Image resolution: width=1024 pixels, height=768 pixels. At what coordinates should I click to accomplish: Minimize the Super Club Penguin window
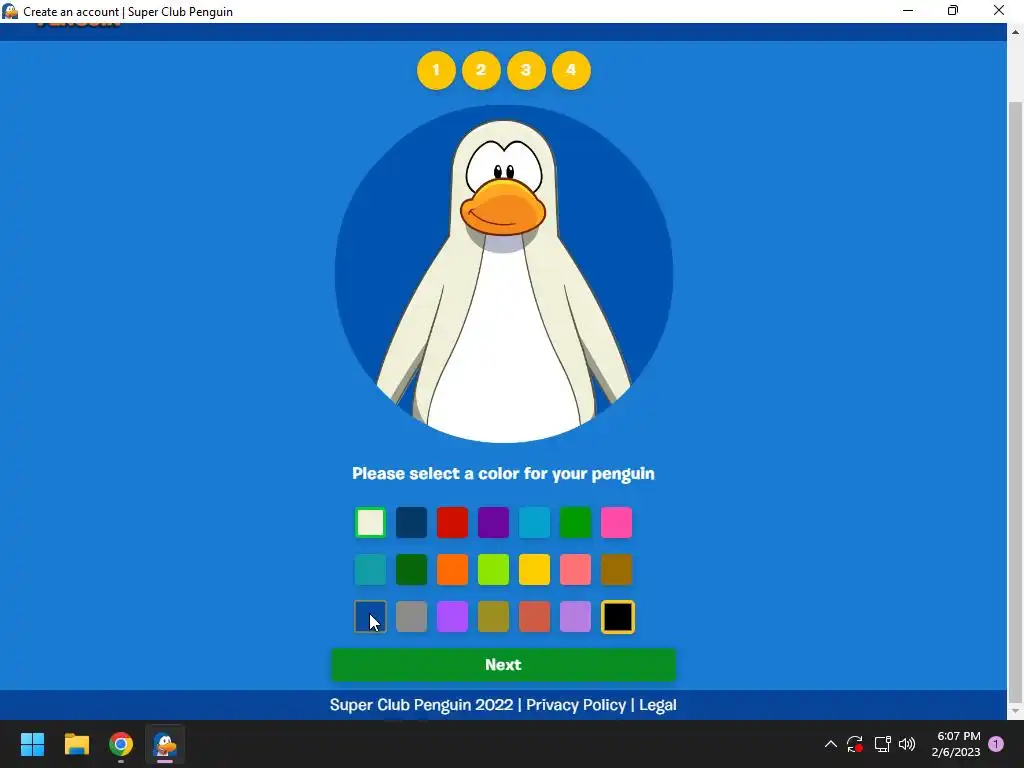click(908, 11)
